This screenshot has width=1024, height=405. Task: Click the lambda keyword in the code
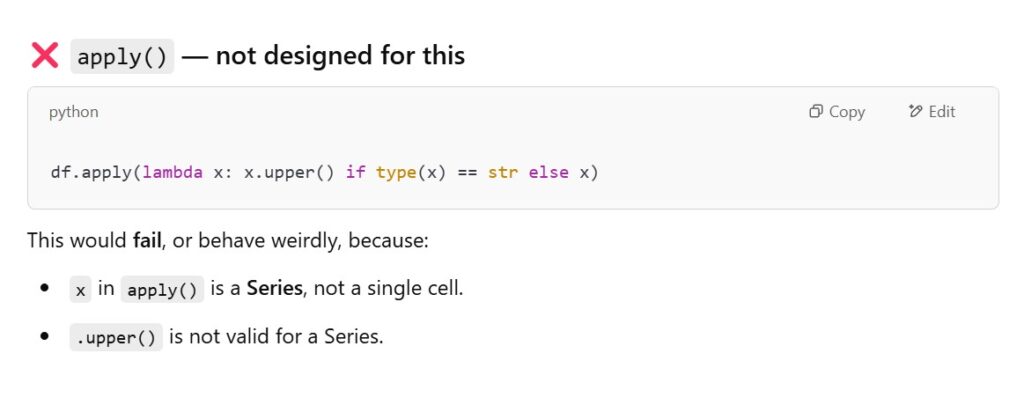173,172
